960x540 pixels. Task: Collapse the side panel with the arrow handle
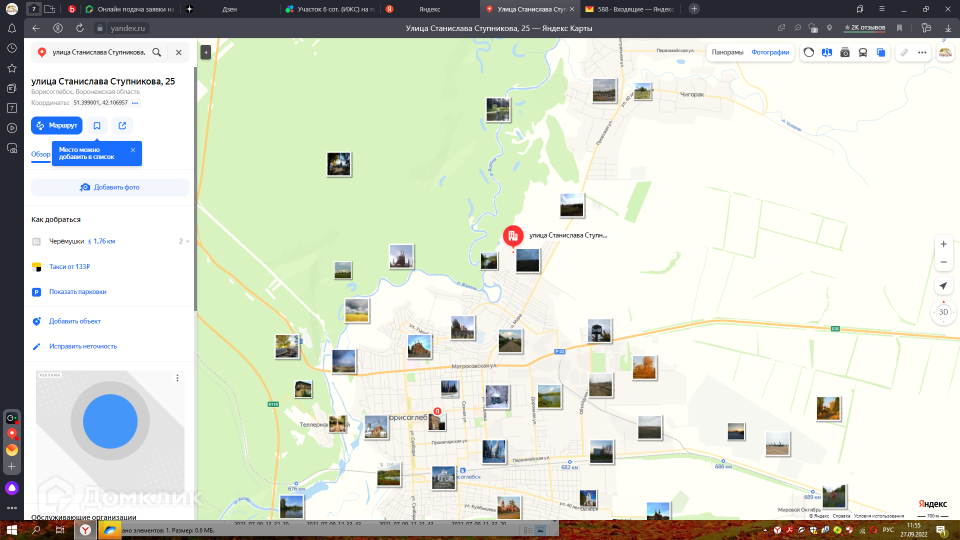[x=204, y=52]
